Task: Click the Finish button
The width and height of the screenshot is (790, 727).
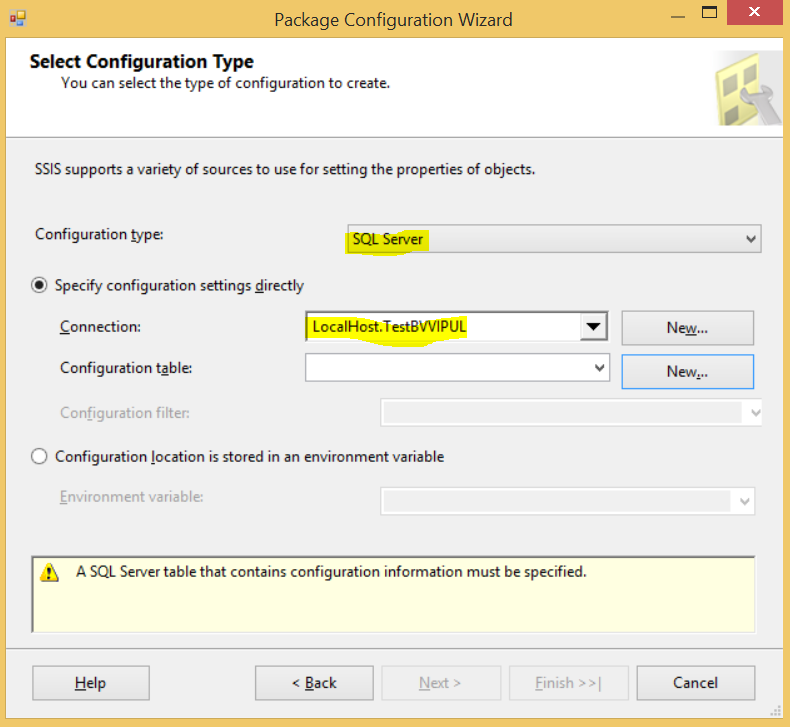Action: [x=568, y=683]
